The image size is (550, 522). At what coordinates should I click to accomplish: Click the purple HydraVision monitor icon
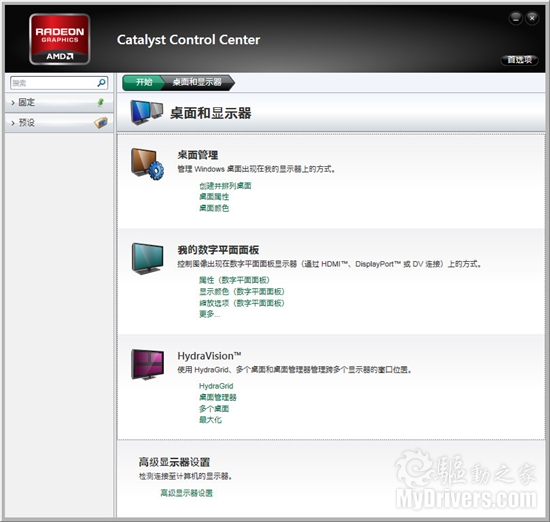point(147,364)
